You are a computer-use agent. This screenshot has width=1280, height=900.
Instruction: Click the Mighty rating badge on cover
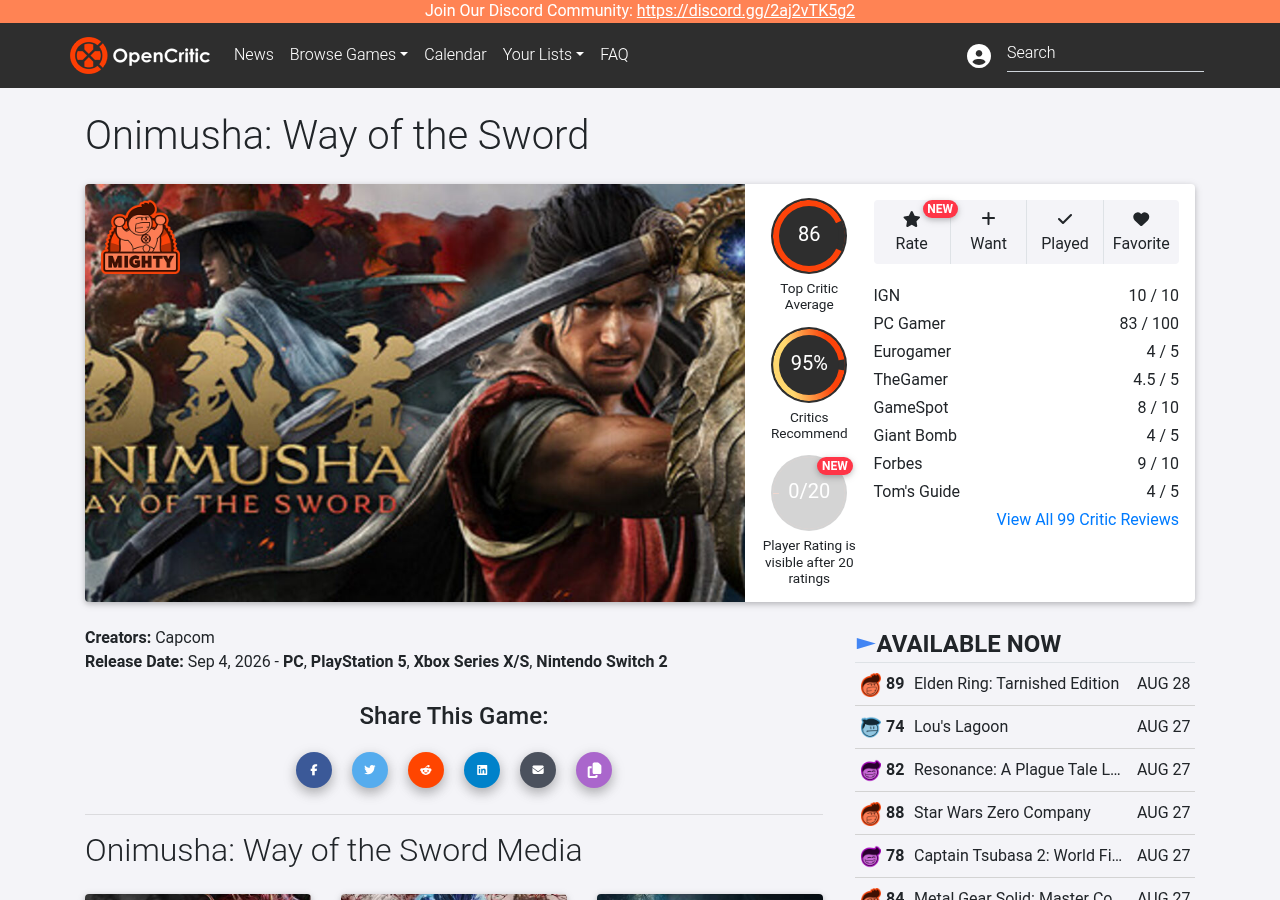pyautogui.click(x=141, y=237)
